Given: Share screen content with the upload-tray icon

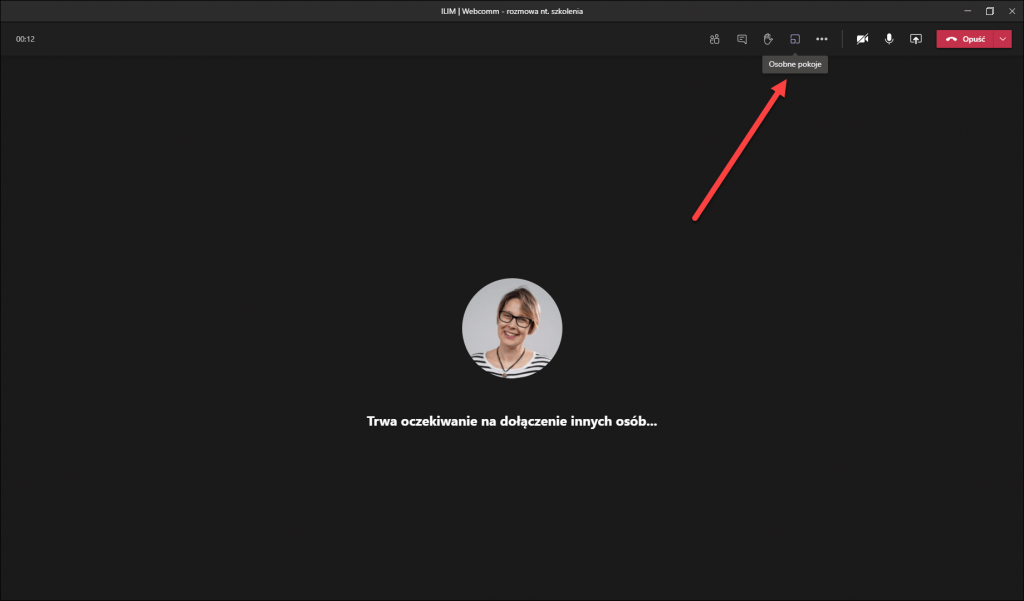Looking at the screenshot, I should point(915,39).
